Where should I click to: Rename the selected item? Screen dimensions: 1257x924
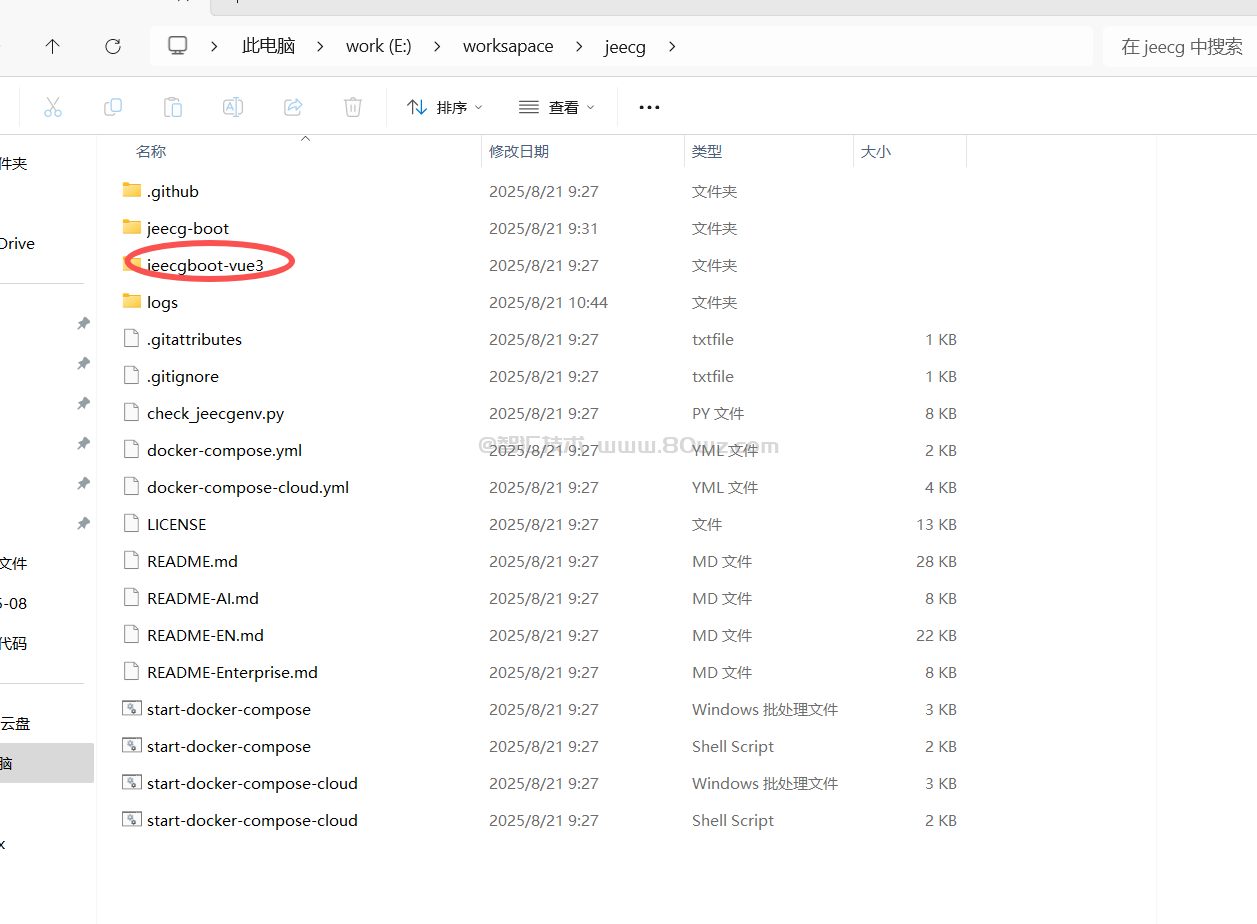pyautogui.click(x=233, y=107)
